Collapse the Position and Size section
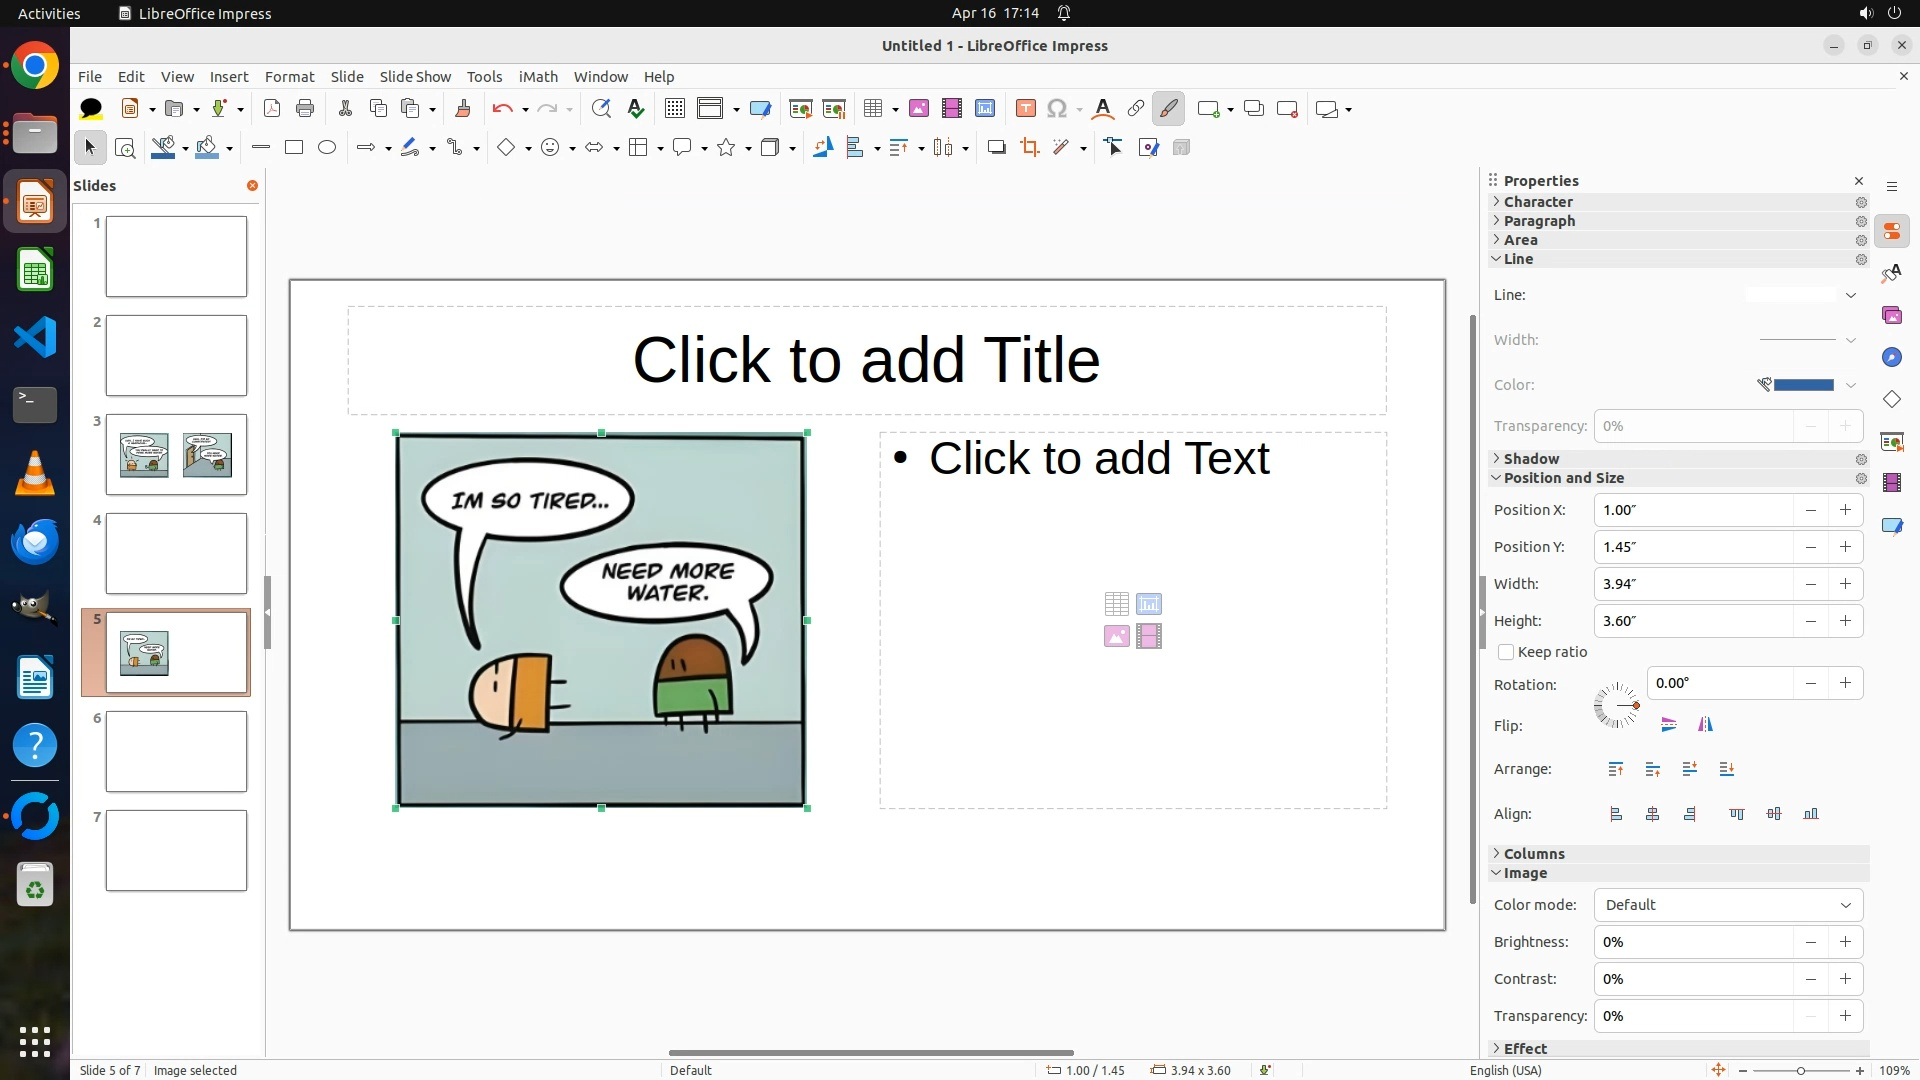Viewport: 1920px width, 1080px height. (1563, 478)
